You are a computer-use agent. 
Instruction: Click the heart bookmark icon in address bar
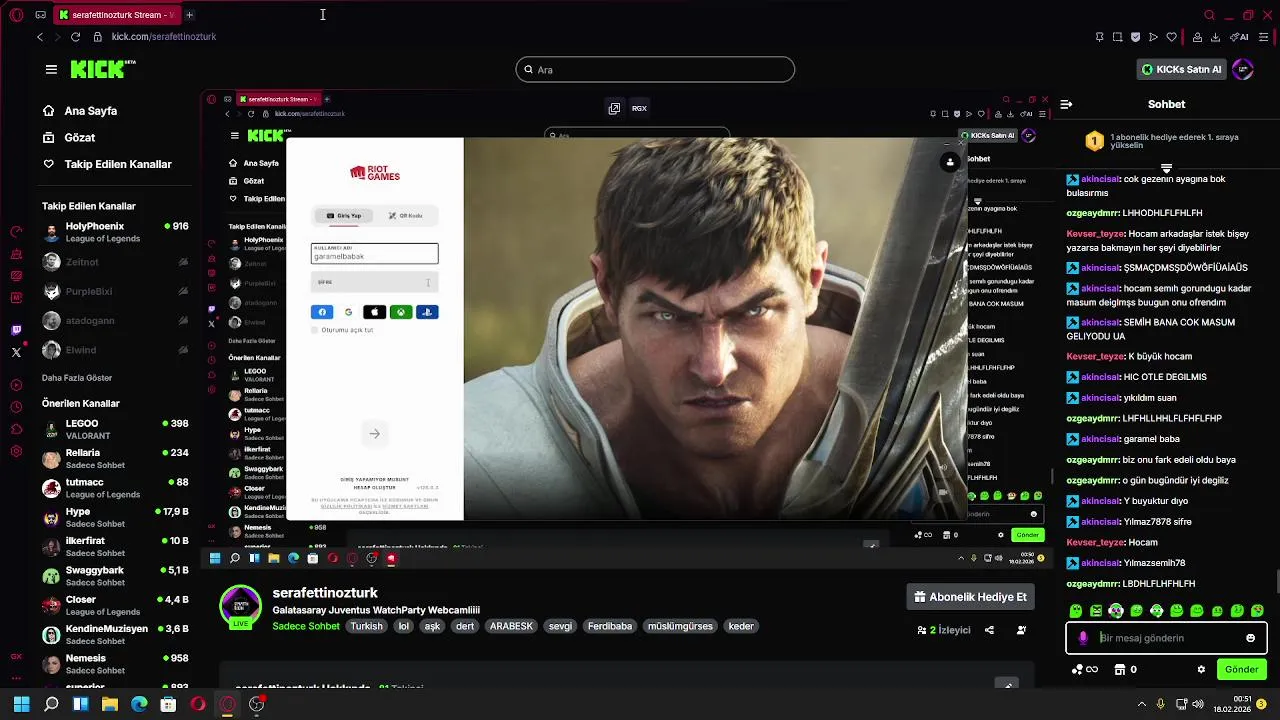point(1171,37)
